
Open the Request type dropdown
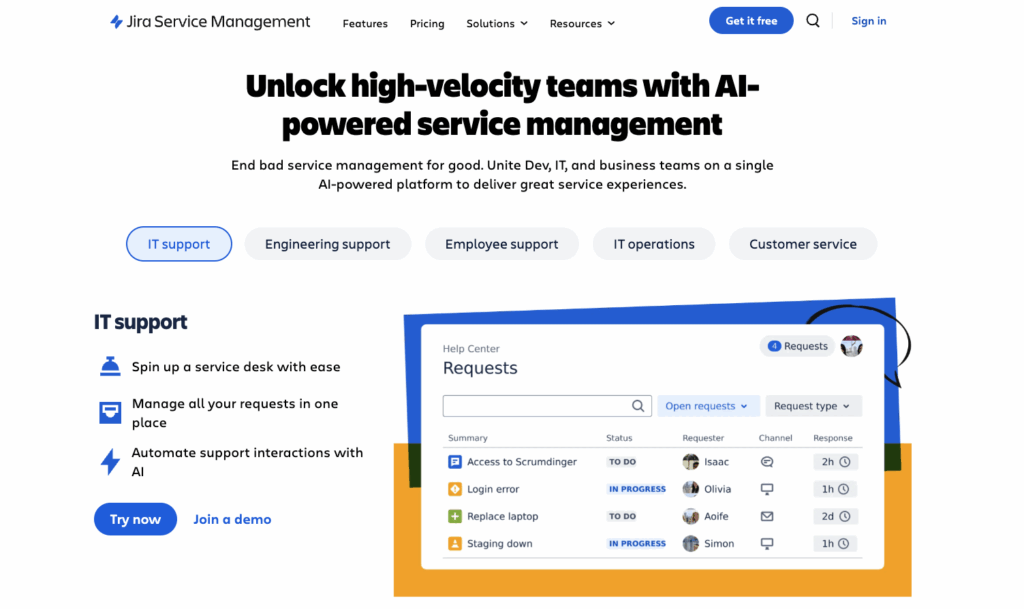(x=814, y=406)
